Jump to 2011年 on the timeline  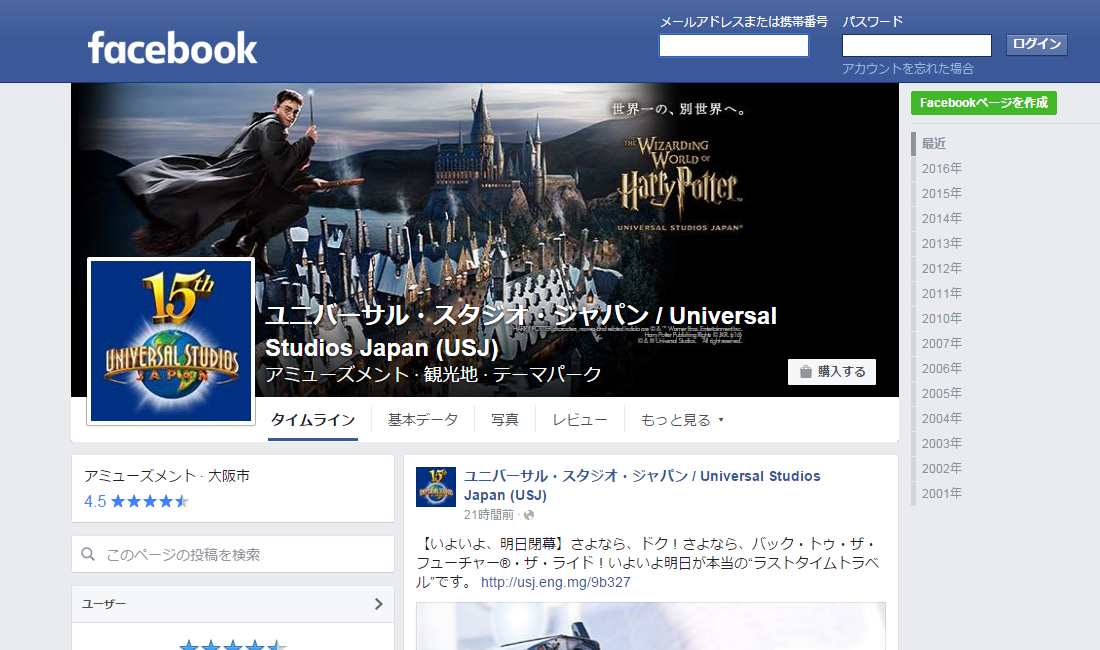click(941, 294)
